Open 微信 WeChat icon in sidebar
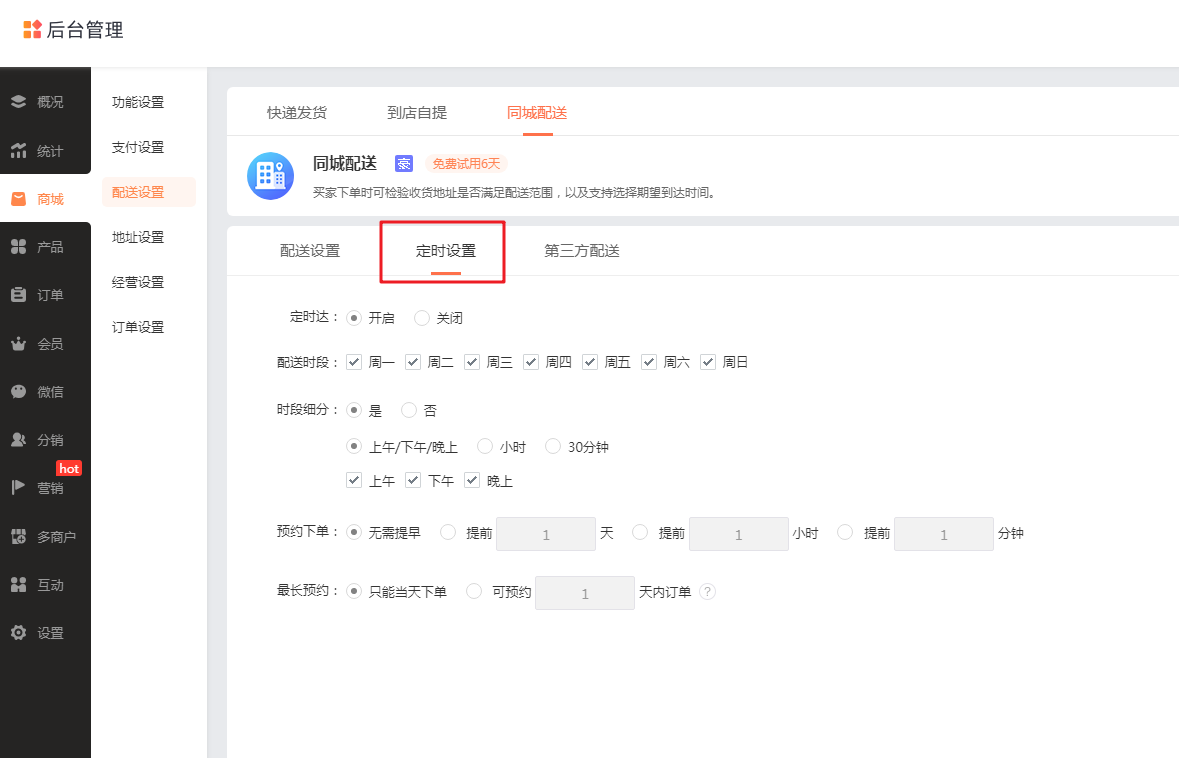1179x758 pixels. tap(19, 392)
